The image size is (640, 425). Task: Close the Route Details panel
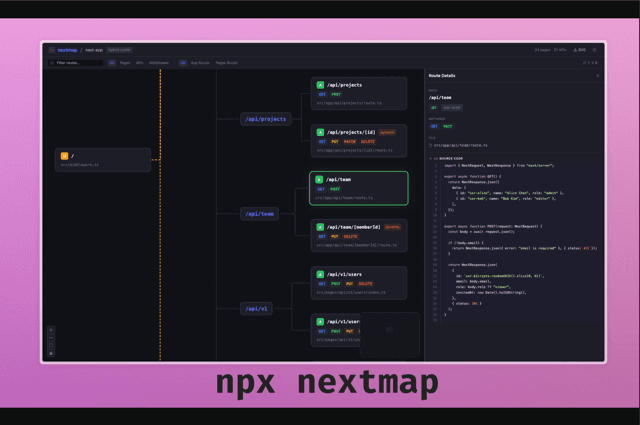coord(598,76)
